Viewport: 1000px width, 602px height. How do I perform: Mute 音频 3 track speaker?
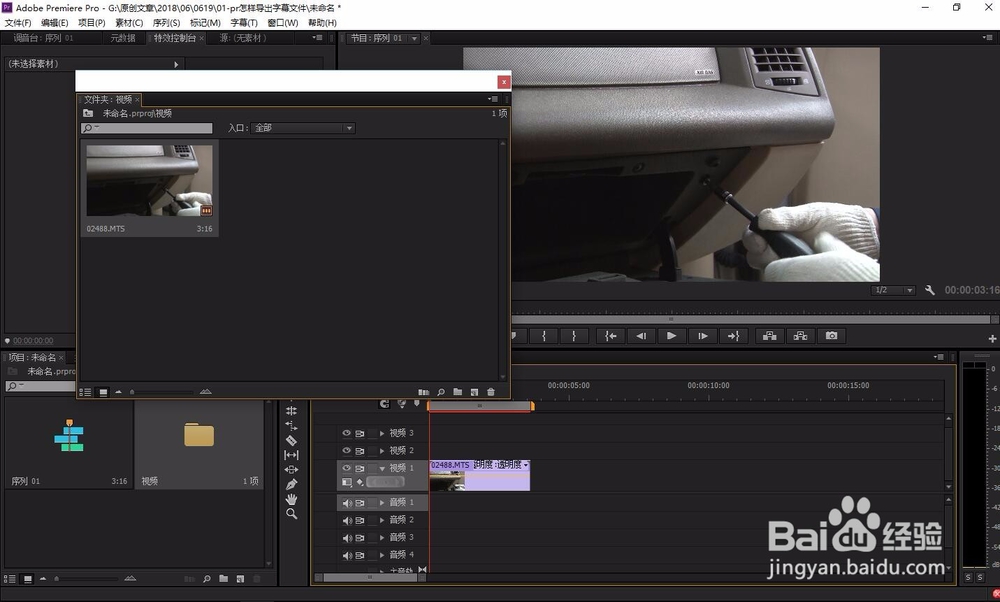pos(347,538)
